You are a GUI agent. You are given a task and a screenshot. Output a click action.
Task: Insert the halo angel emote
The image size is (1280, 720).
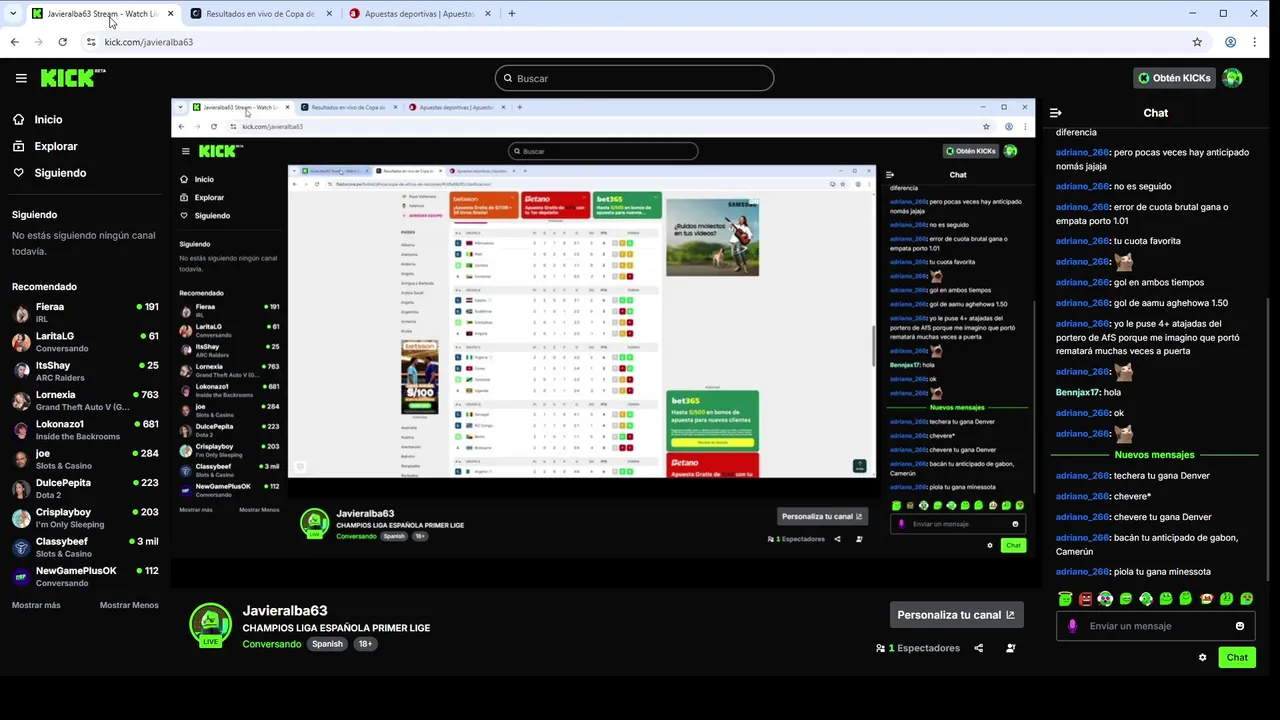(1065, 599)
